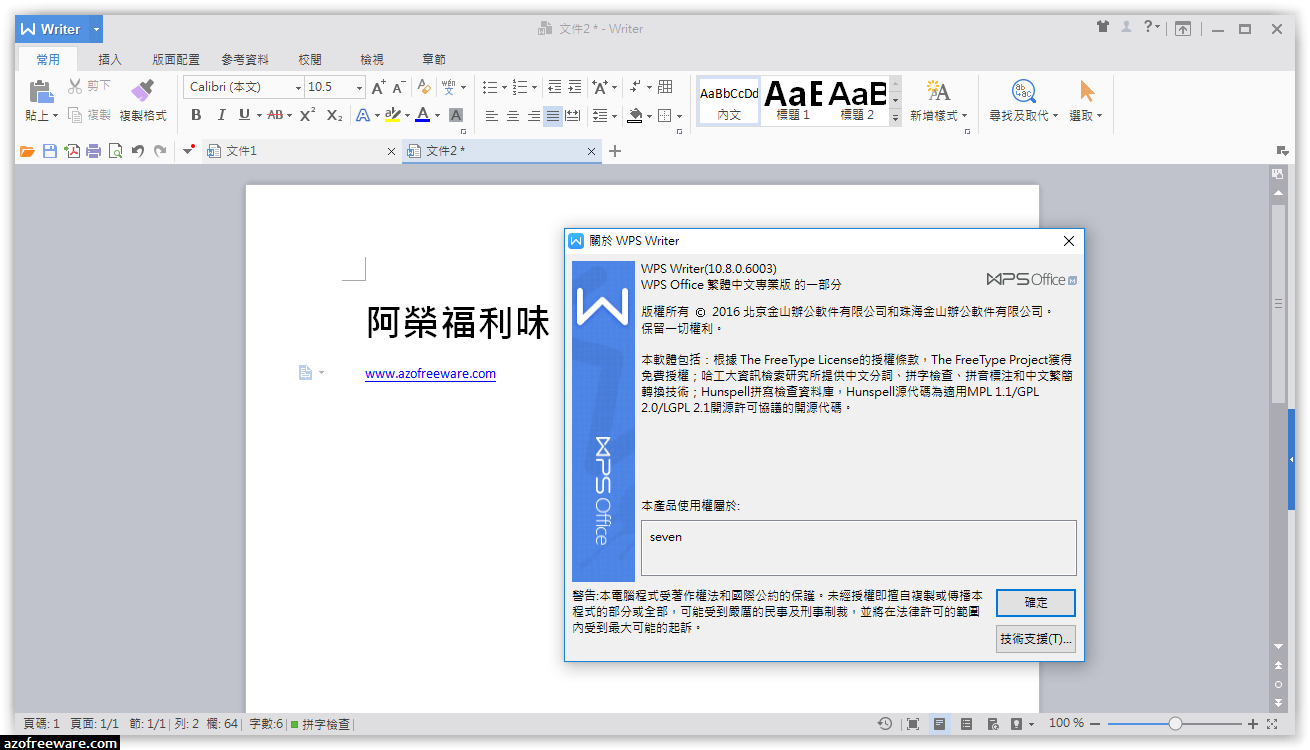The image size is (1310, 750).
Task: Print the document from quick toolbar
Action: point(94,151)
